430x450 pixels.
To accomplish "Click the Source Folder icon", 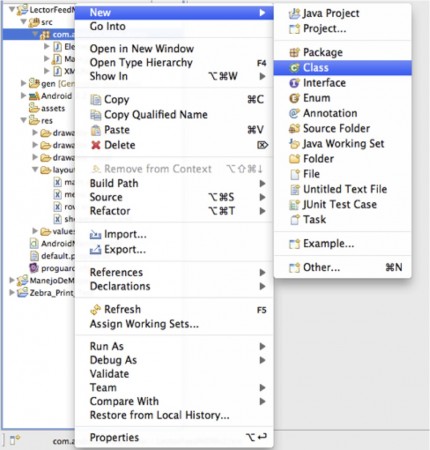I will [x=294, y=129].
